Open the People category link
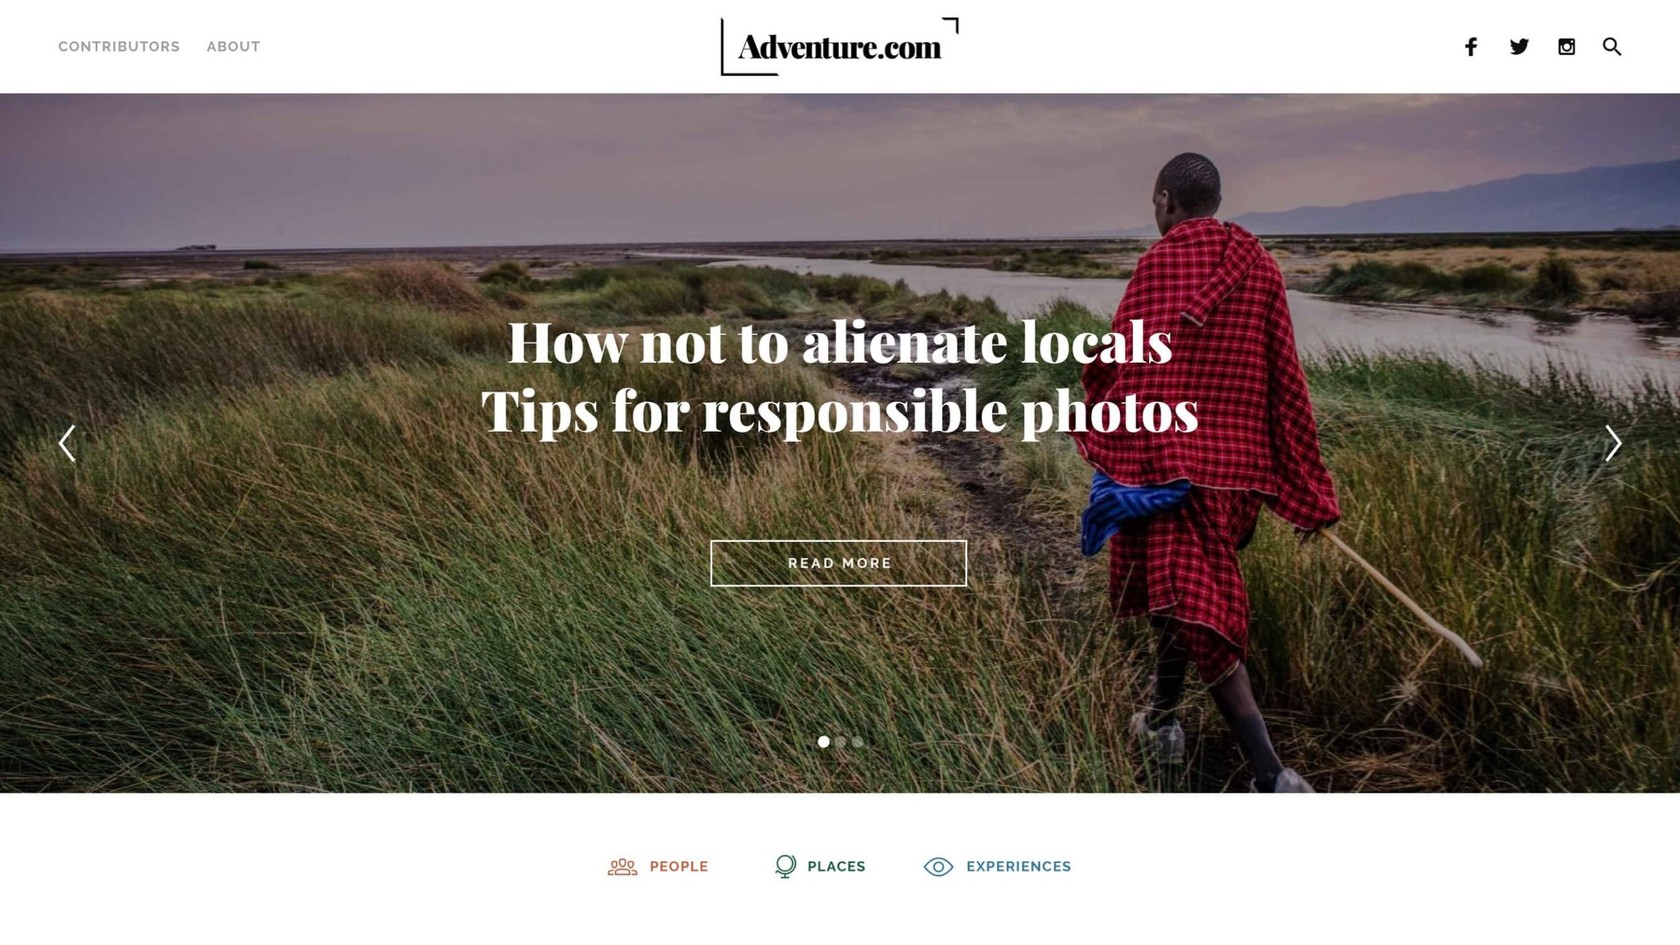This screenshot has height=945, width=1680. tap(679, 867)
